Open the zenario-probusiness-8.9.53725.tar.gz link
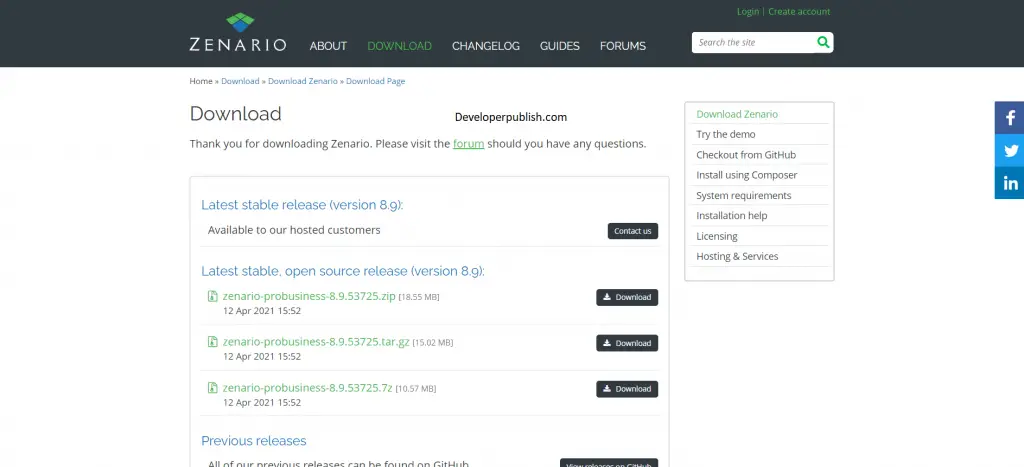Image resolution: width=1024 pixels, height=467 pixels. [316, 342]
